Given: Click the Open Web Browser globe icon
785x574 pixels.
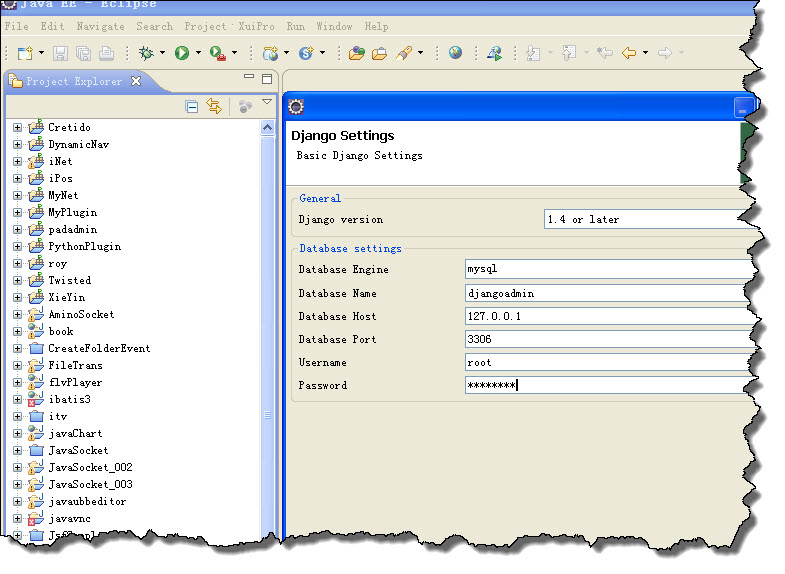Looking at the screenshot, I should click(x=456, y=53).
